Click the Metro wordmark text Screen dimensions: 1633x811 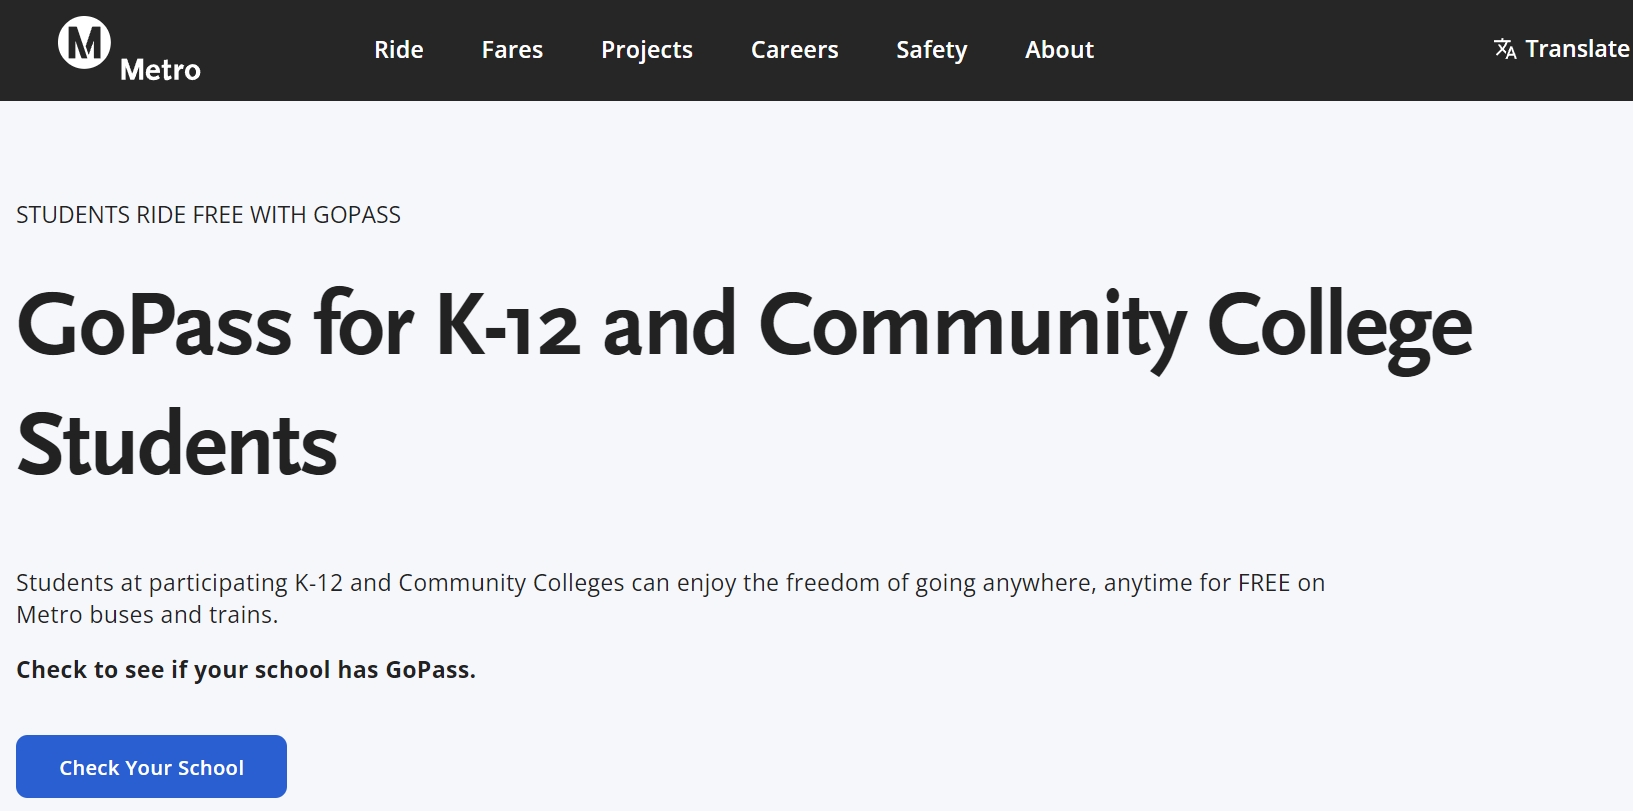[x=160, y=70]
